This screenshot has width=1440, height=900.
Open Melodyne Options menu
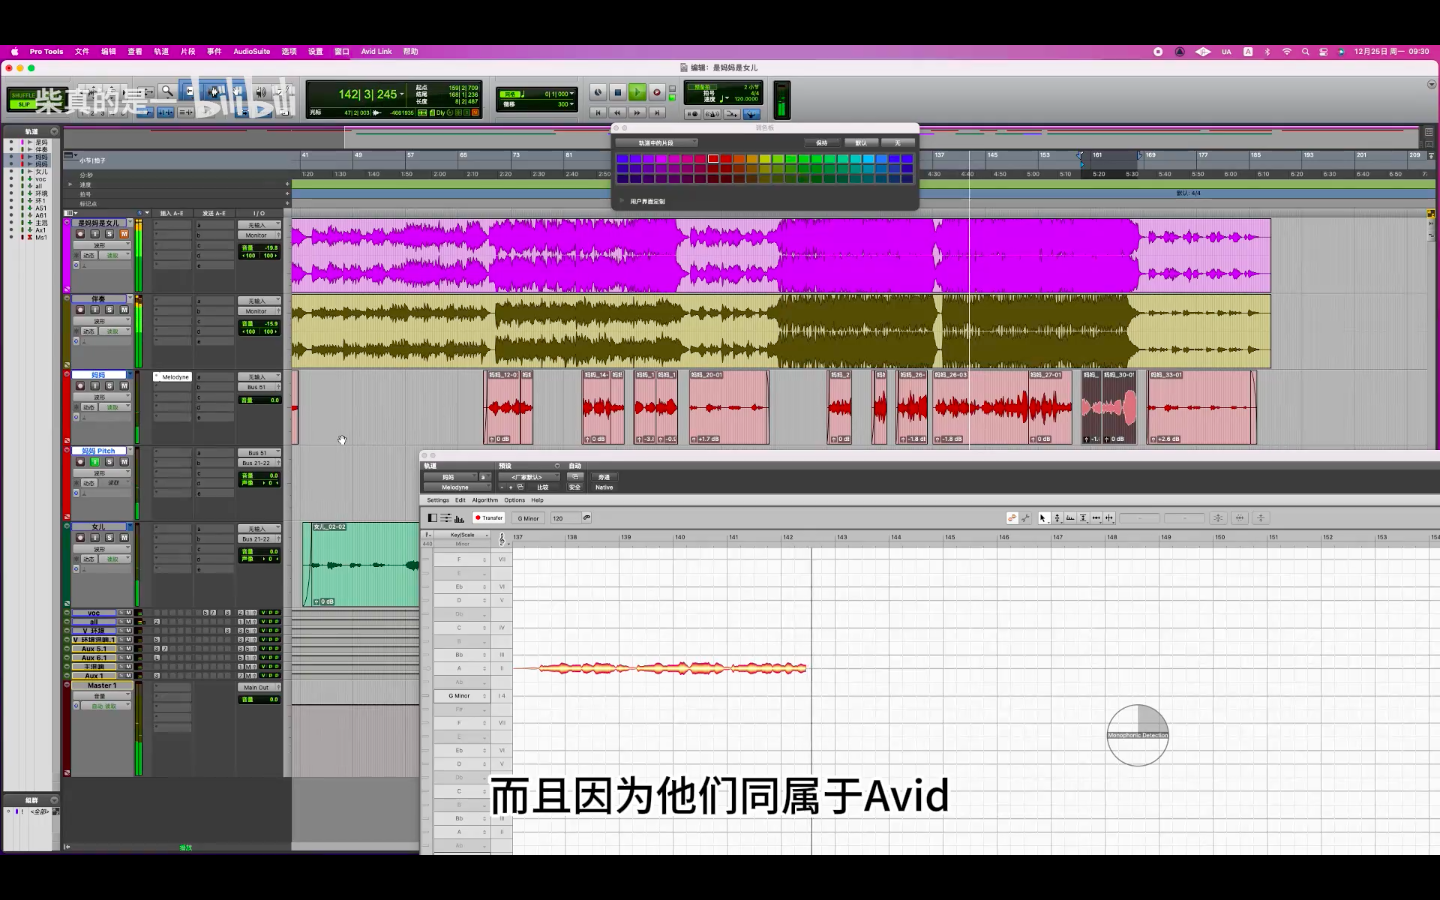tap(514, 500)
